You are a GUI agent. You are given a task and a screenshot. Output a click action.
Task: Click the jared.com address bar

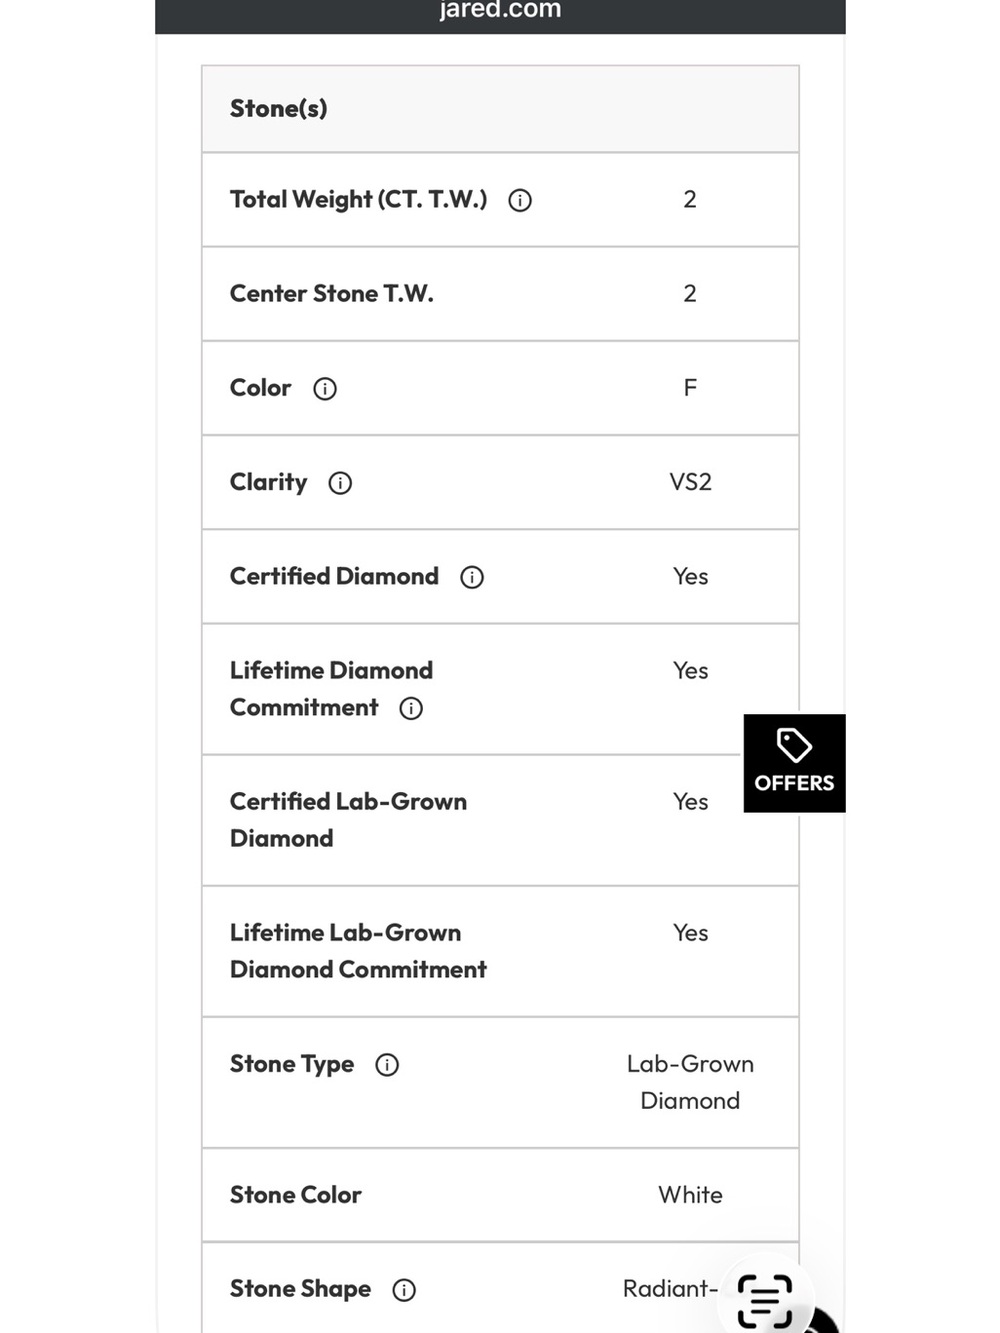pyautogui.click(x=500, y=11)
